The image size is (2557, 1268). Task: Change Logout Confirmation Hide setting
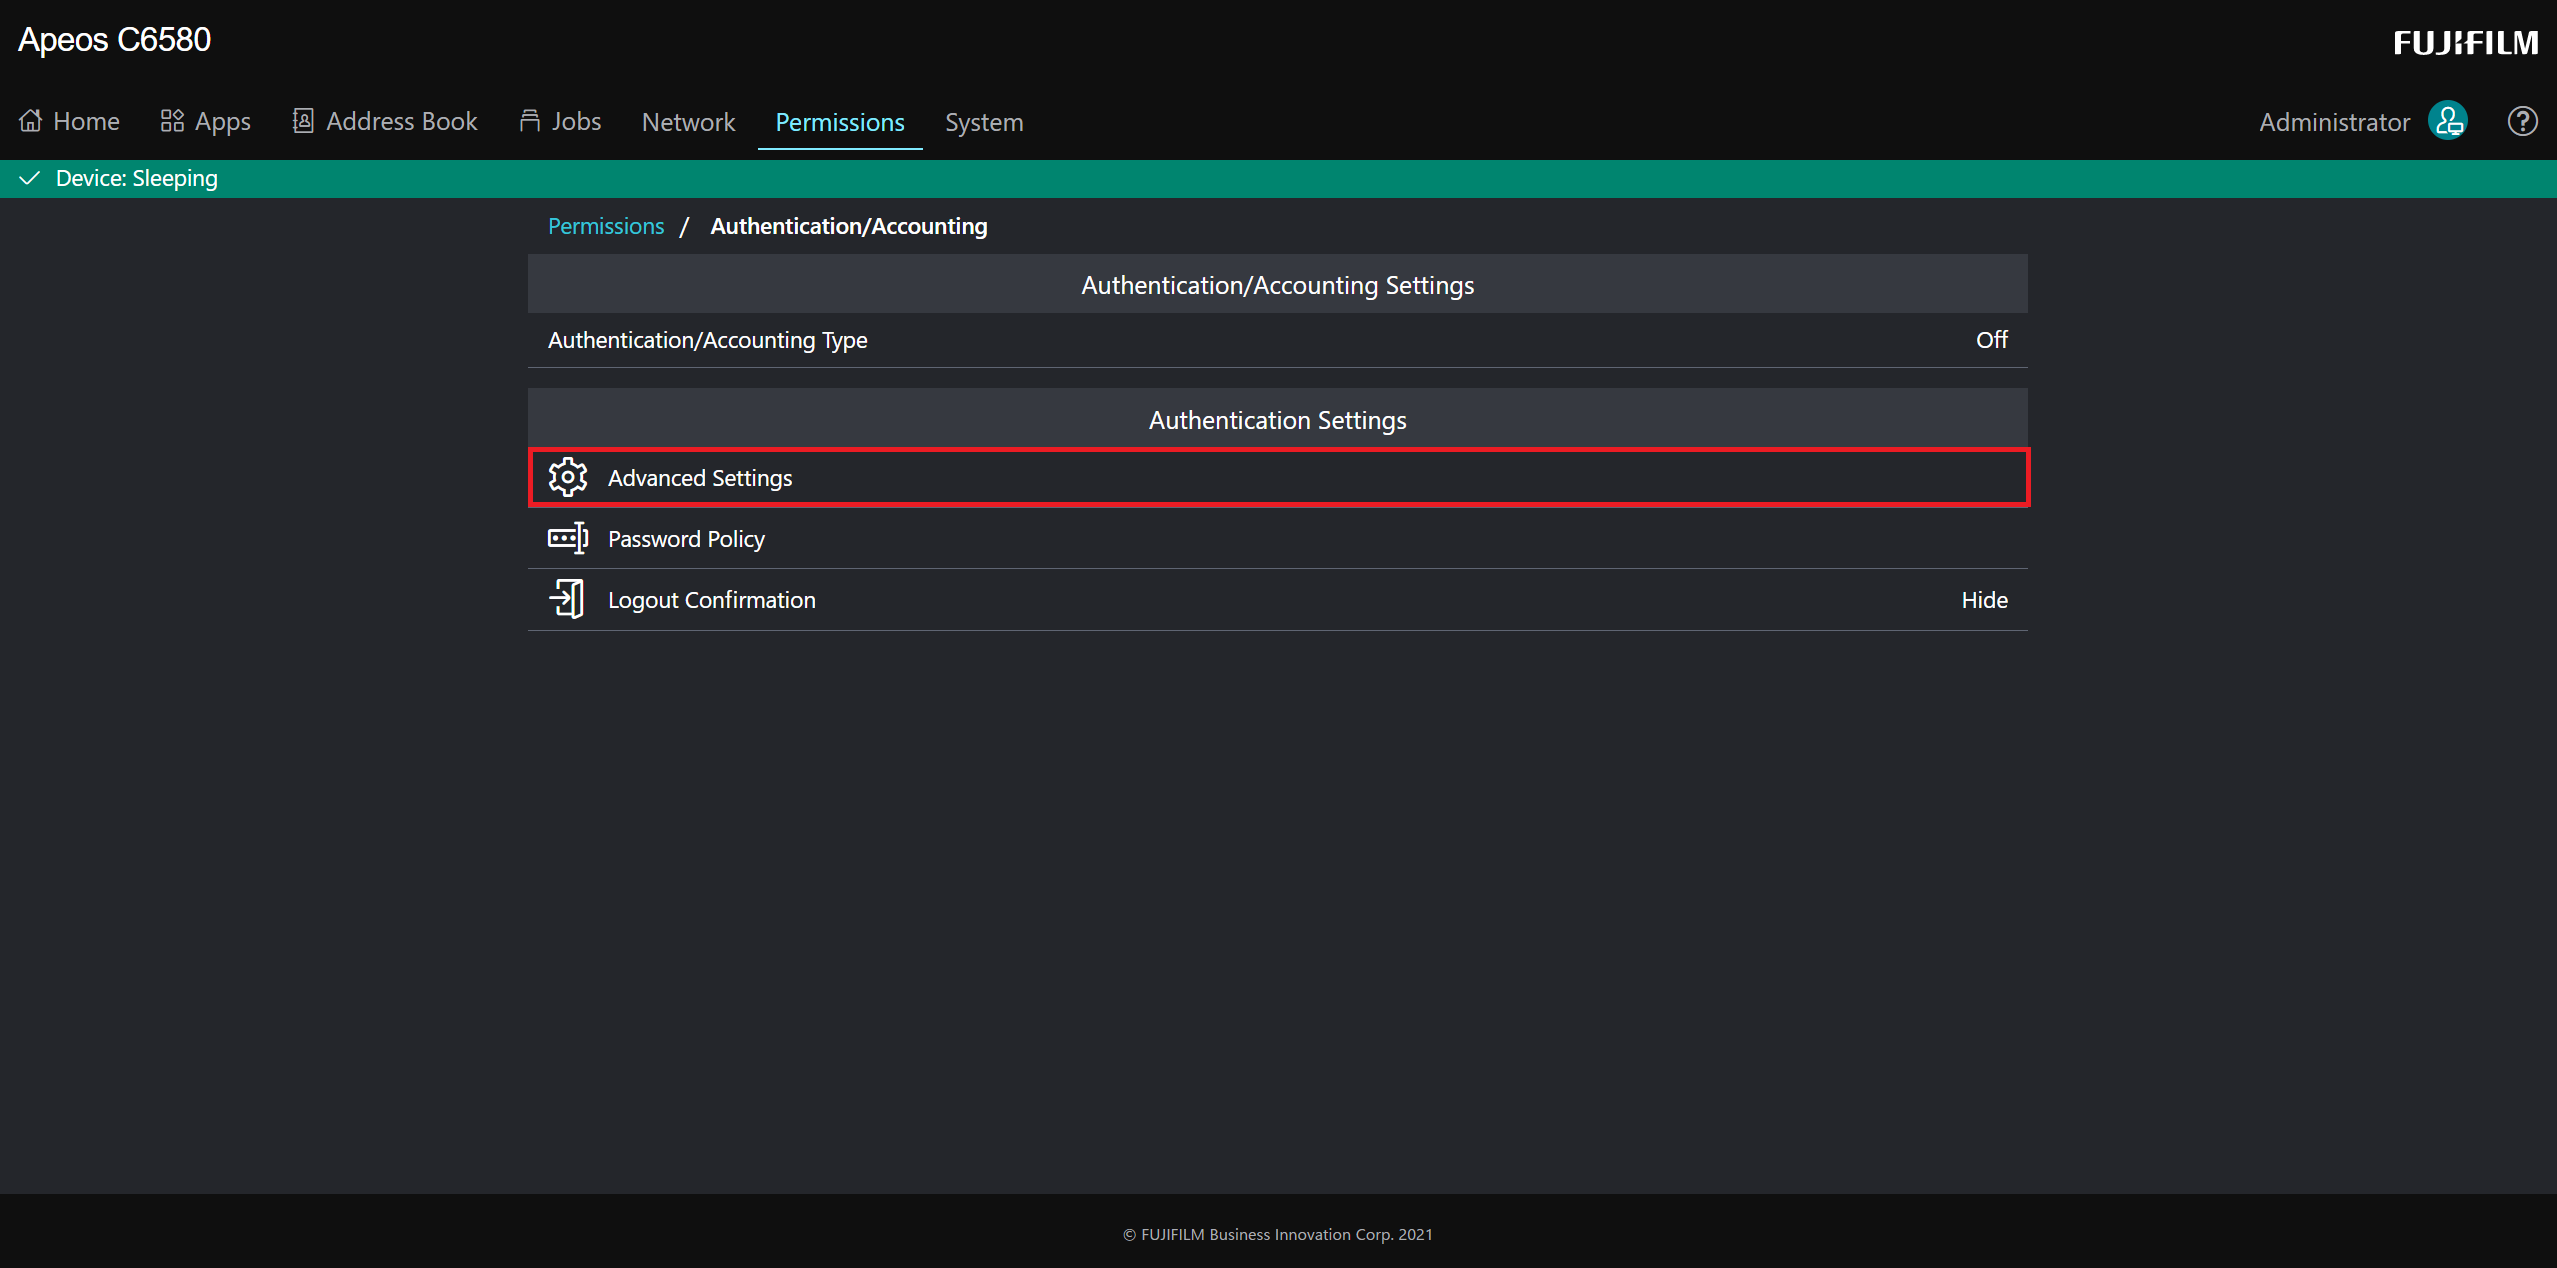tap(1984, 600)
